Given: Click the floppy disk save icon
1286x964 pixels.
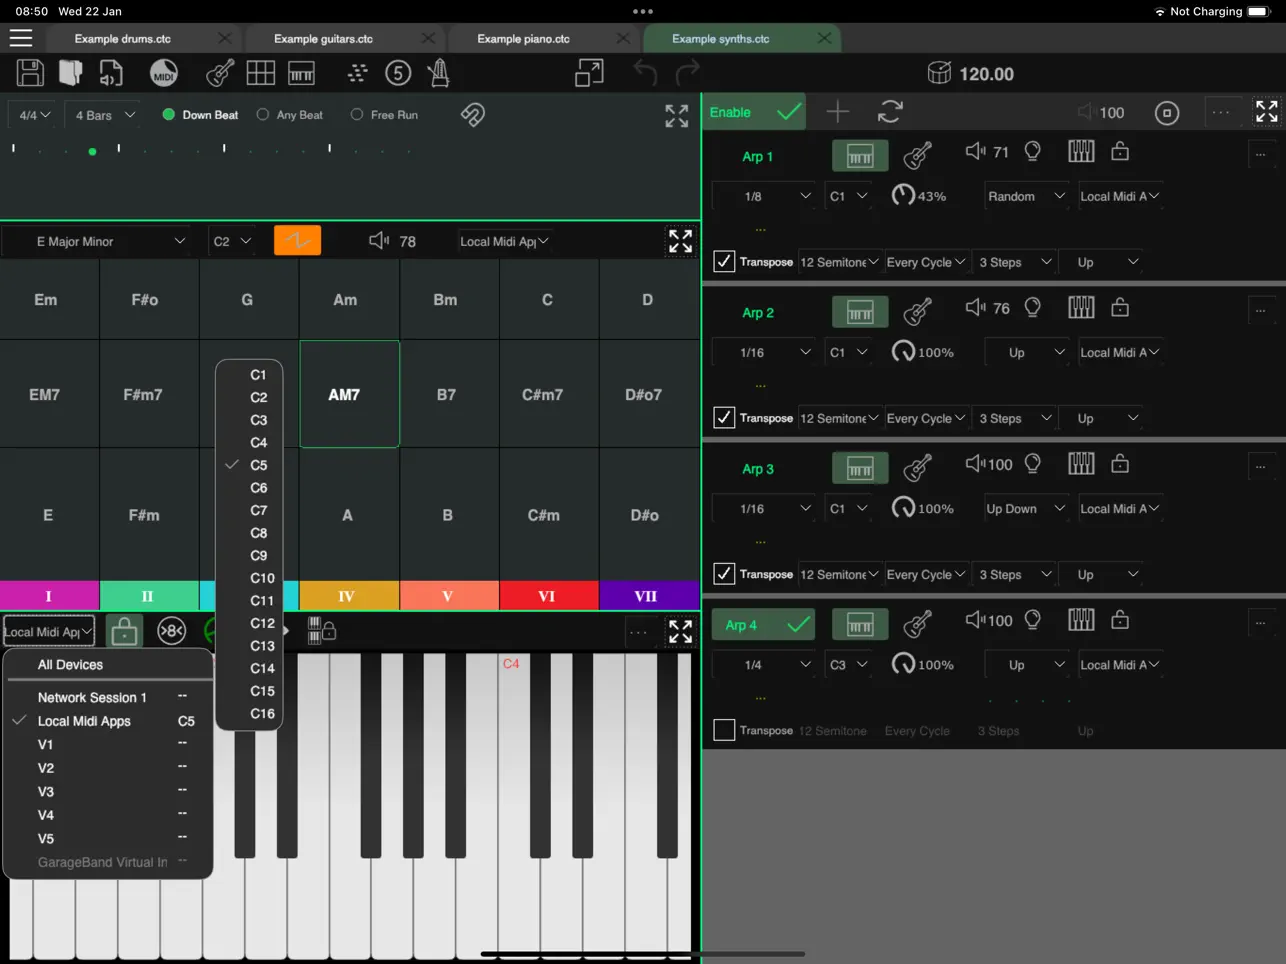Looking at the screenshot, I should coord(30,73).
